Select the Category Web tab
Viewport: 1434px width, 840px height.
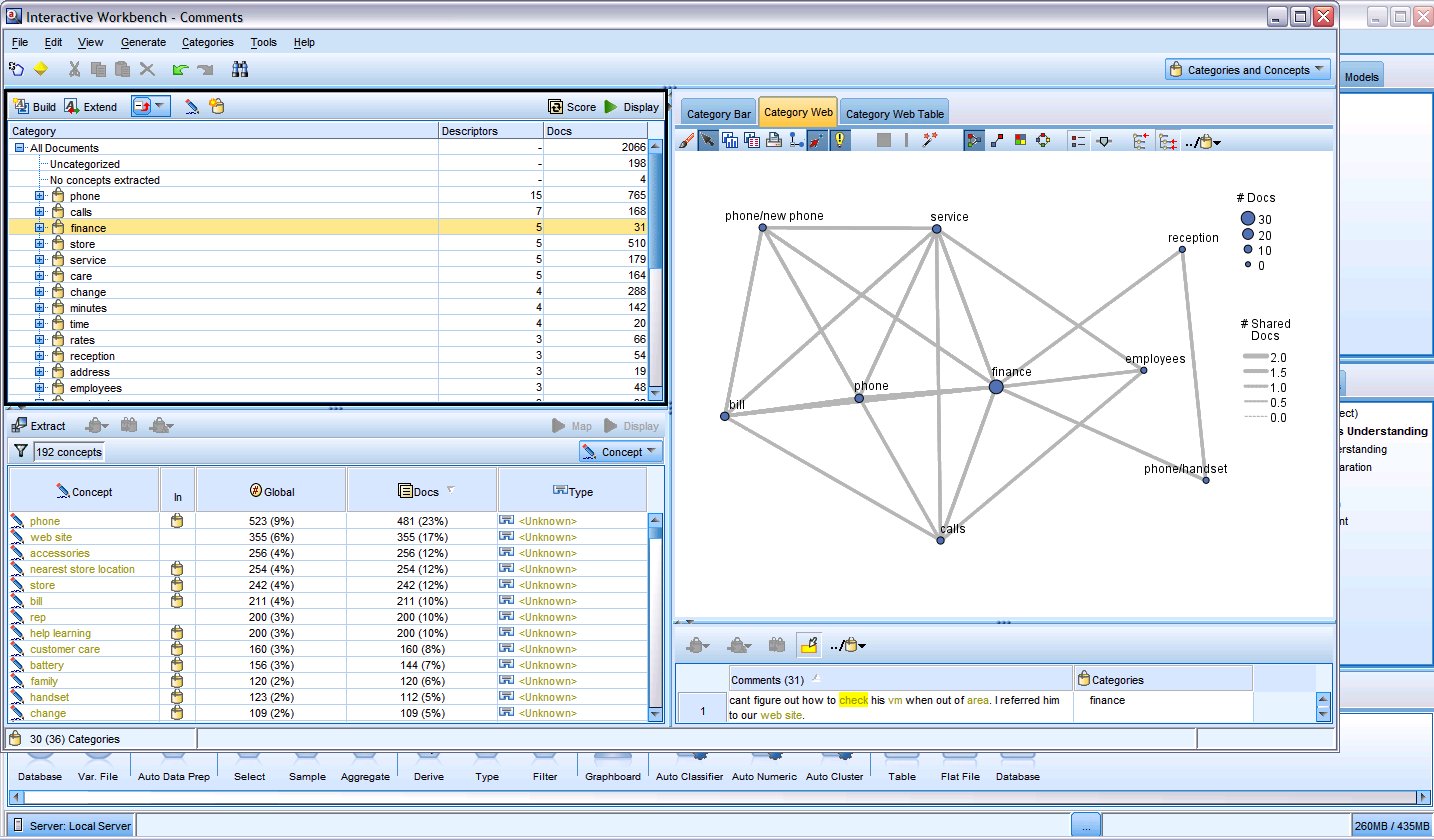coord(798,112)
